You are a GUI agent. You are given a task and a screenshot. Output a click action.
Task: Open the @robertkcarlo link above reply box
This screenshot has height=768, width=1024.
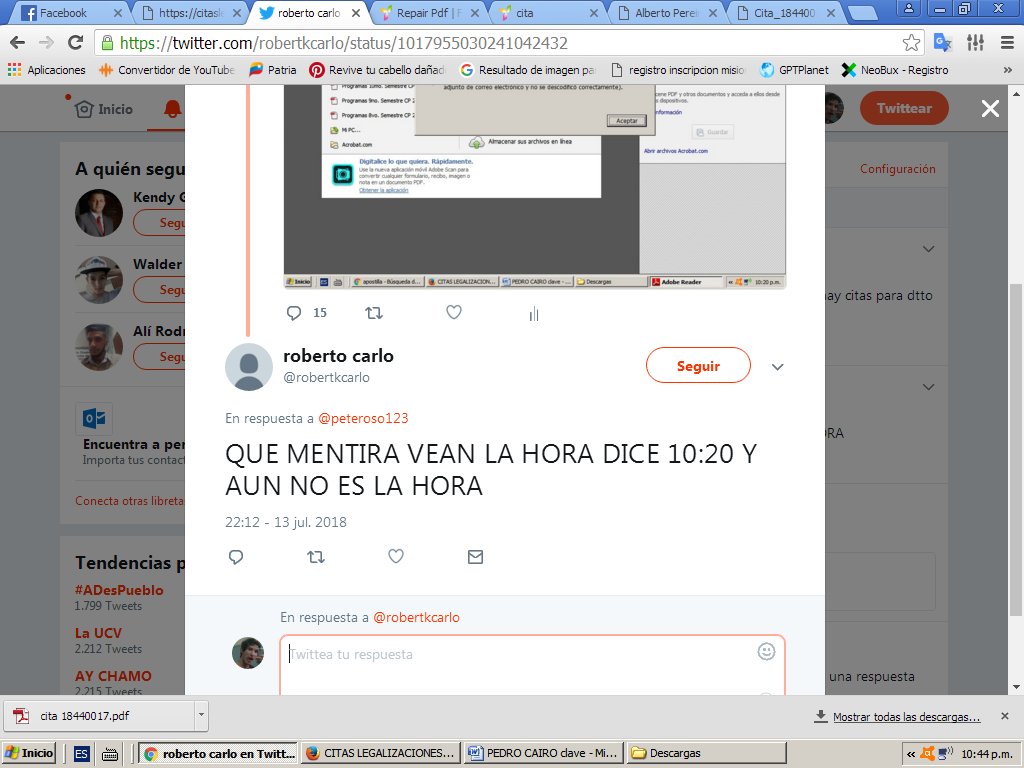click(x=416, y=618)
